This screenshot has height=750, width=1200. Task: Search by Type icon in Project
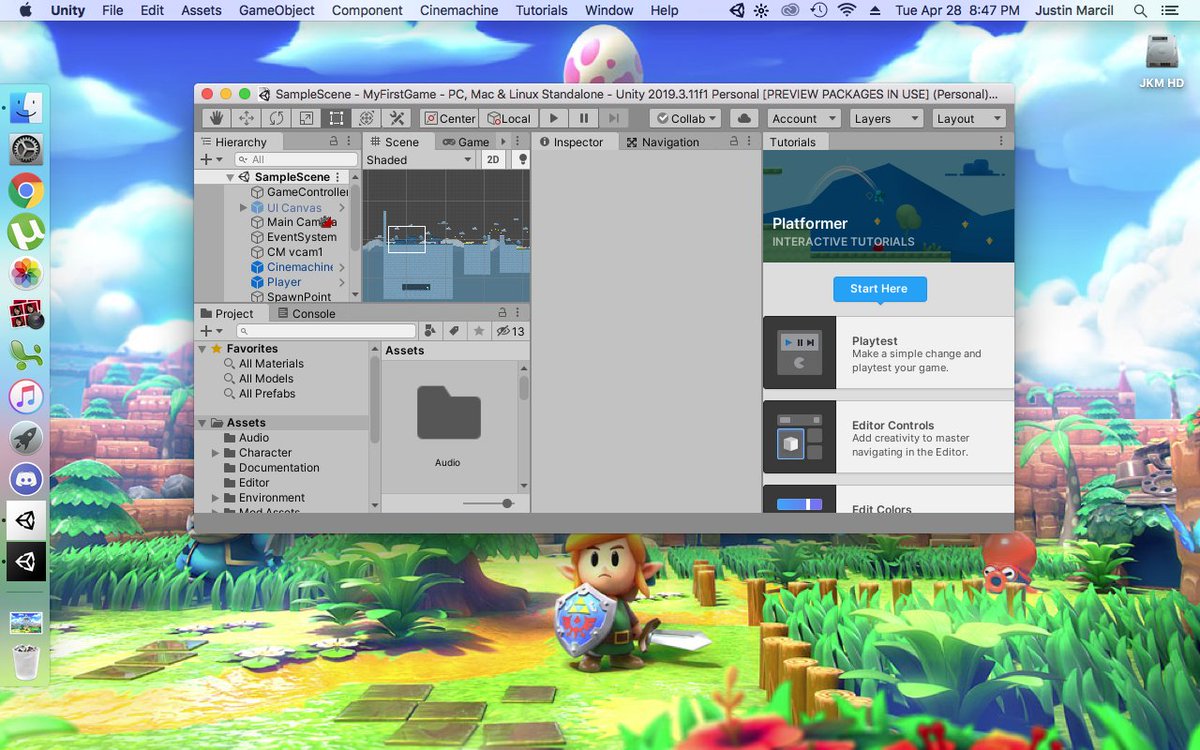click(430, 331)
